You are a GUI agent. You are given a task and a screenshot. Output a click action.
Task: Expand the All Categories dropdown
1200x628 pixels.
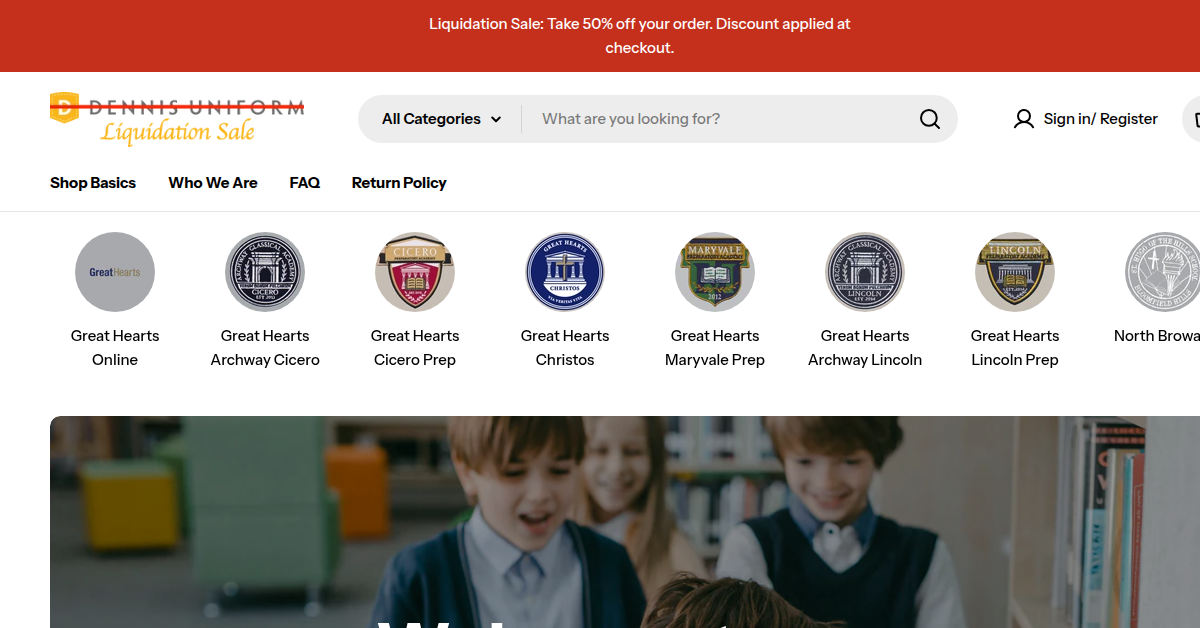tap(441, 119)
